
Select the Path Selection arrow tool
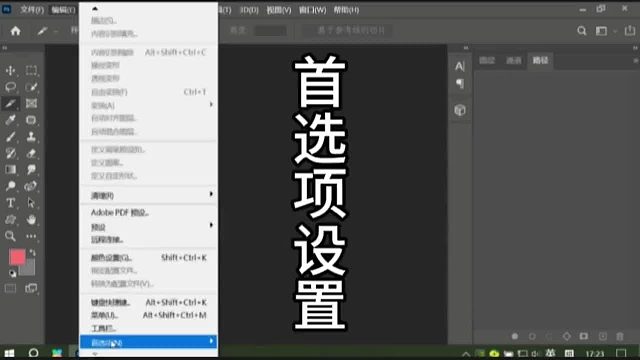pyautogui.click(x=31, y=203)
